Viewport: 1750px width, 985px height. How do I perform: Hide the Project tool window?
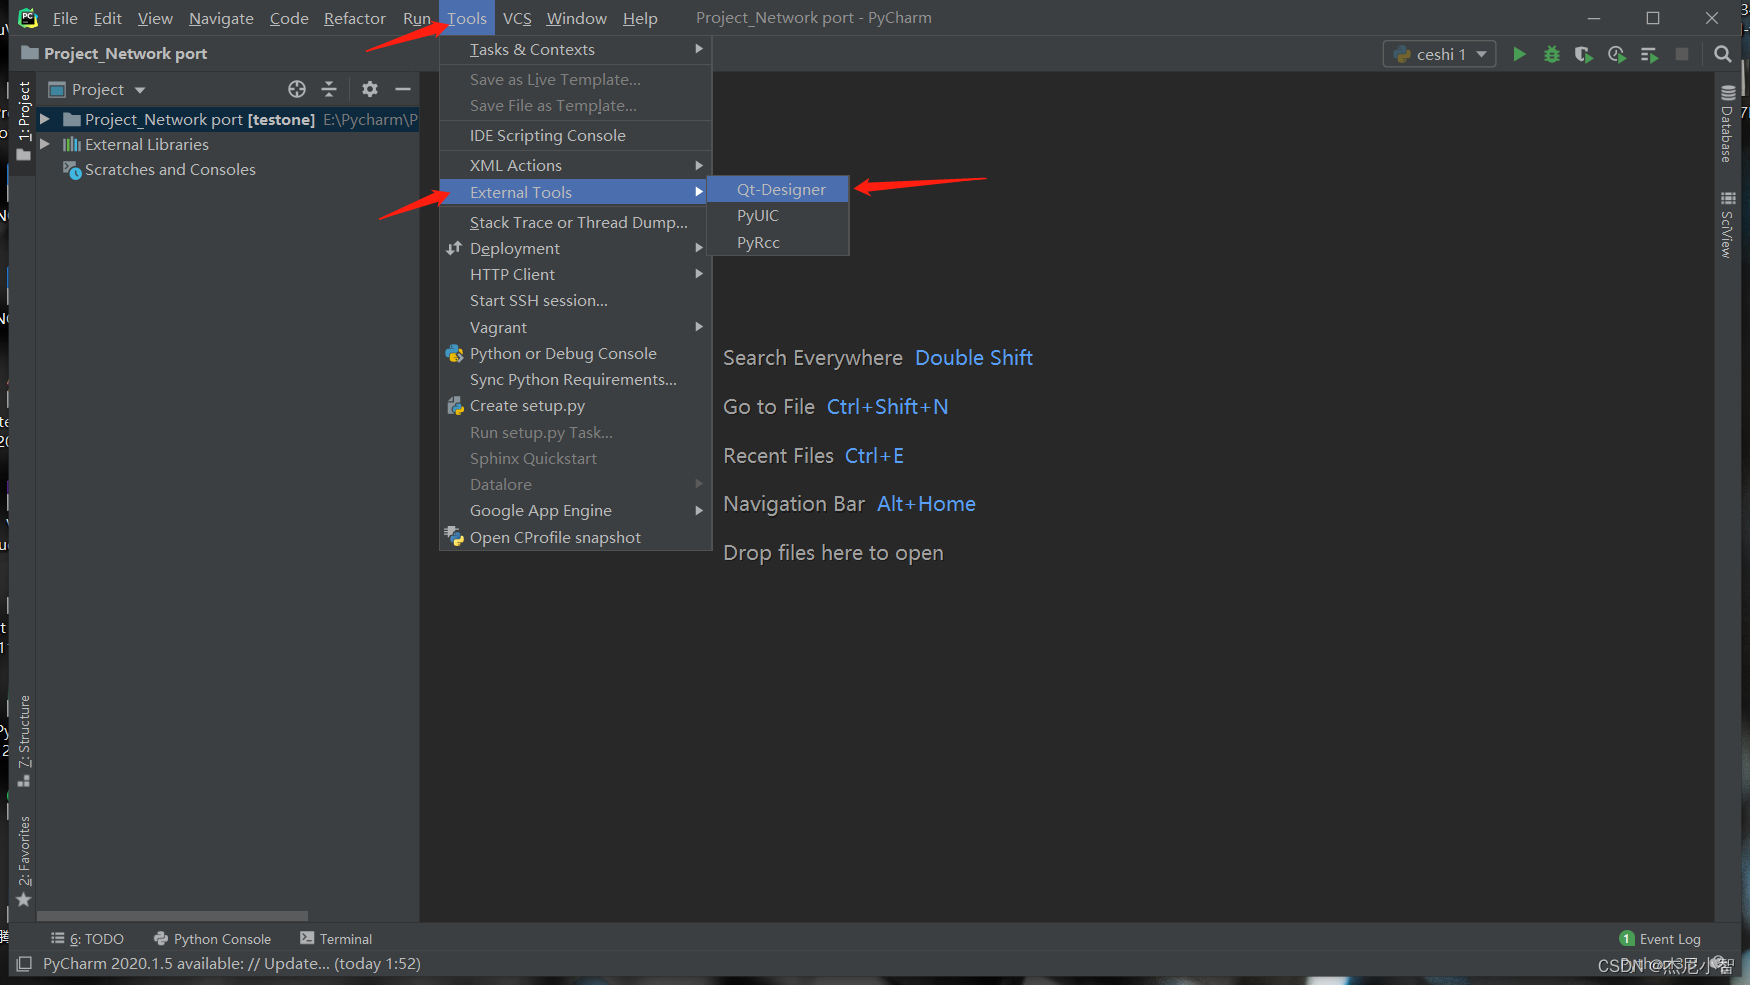(403, 89)
